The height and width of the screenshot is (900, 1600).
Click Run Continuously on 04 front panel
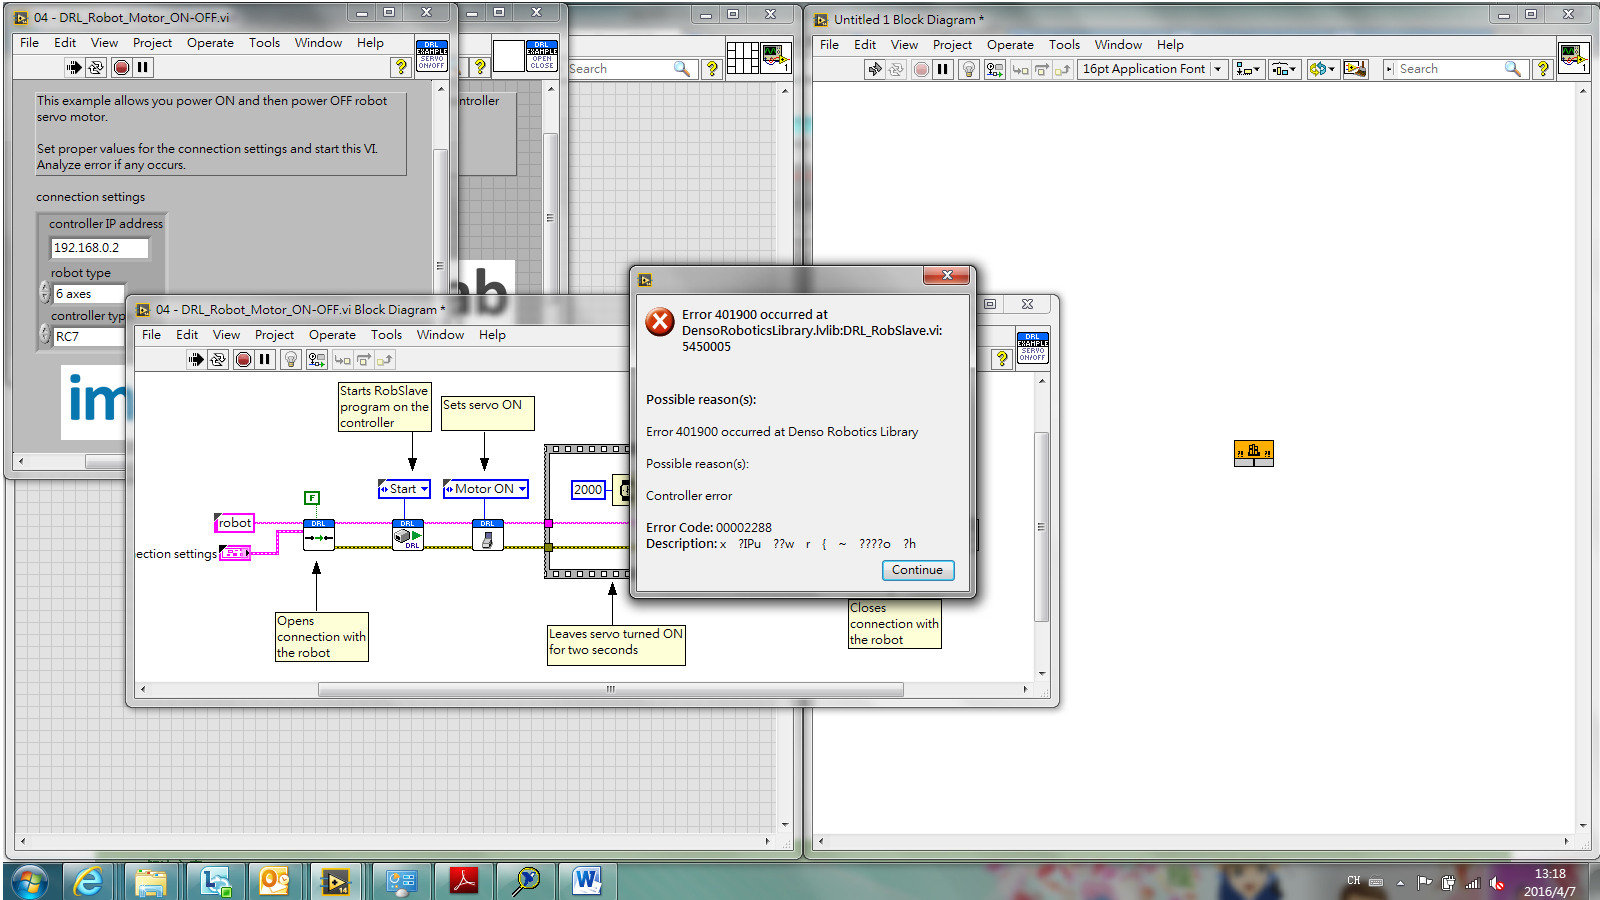96,67
